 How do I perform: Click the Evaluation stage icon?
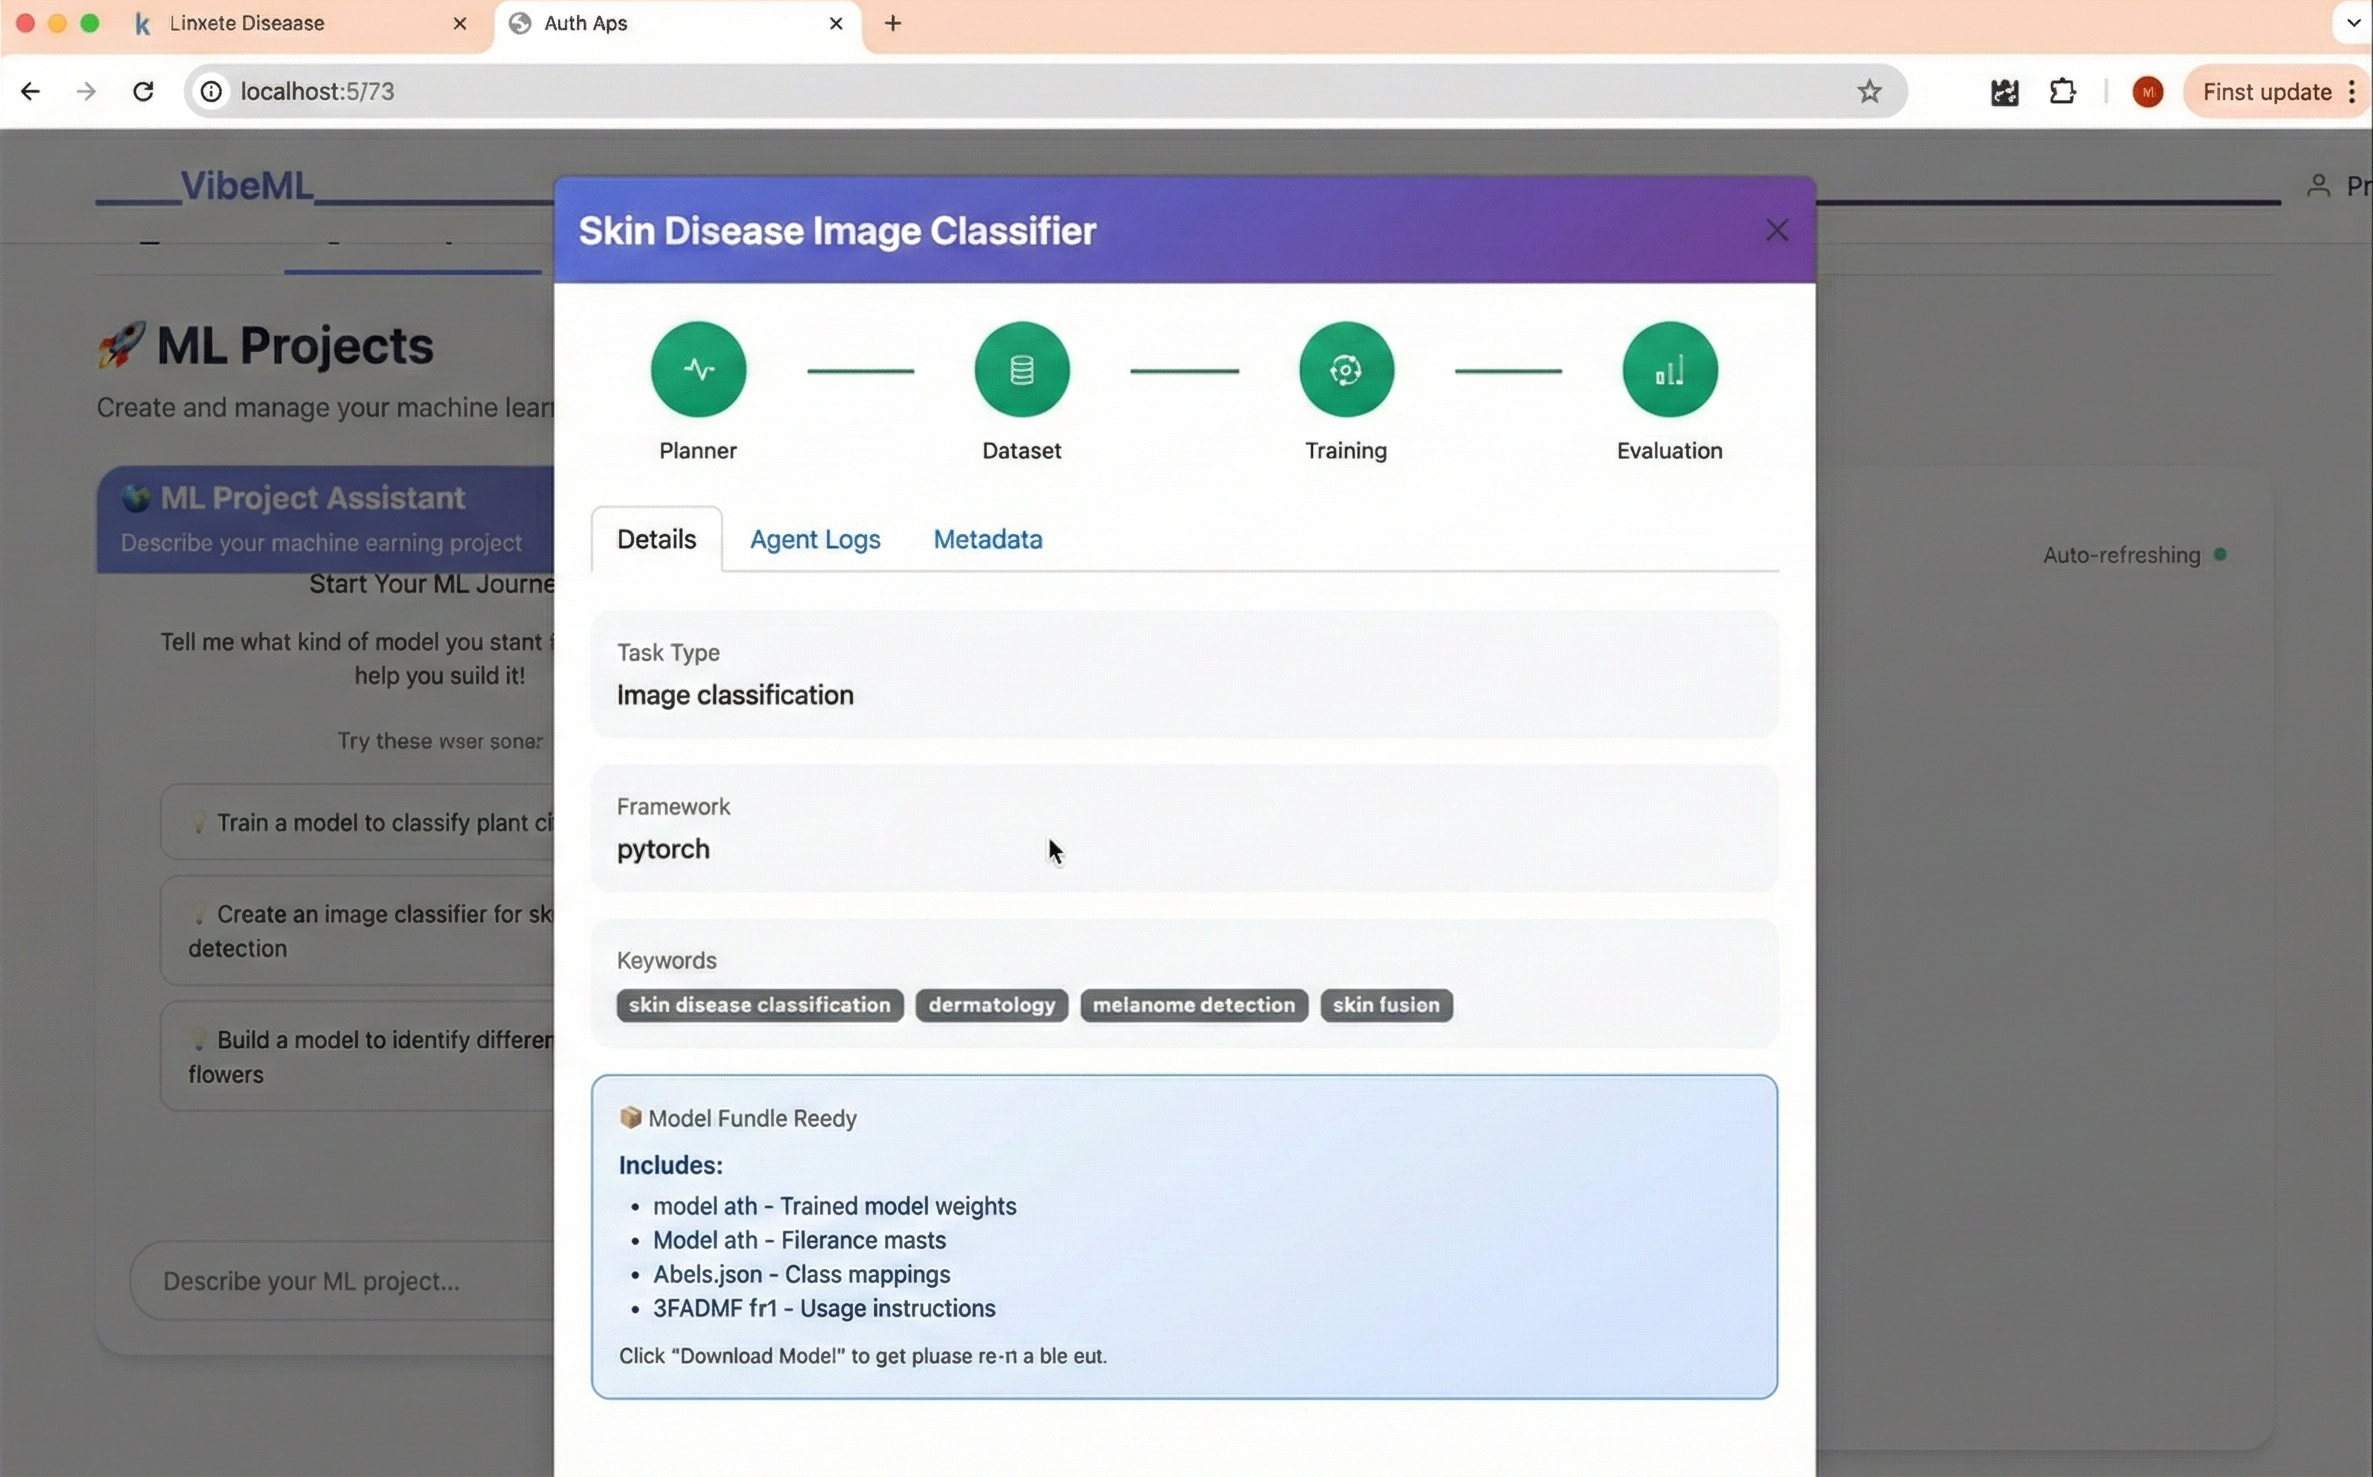[1669, 369]
